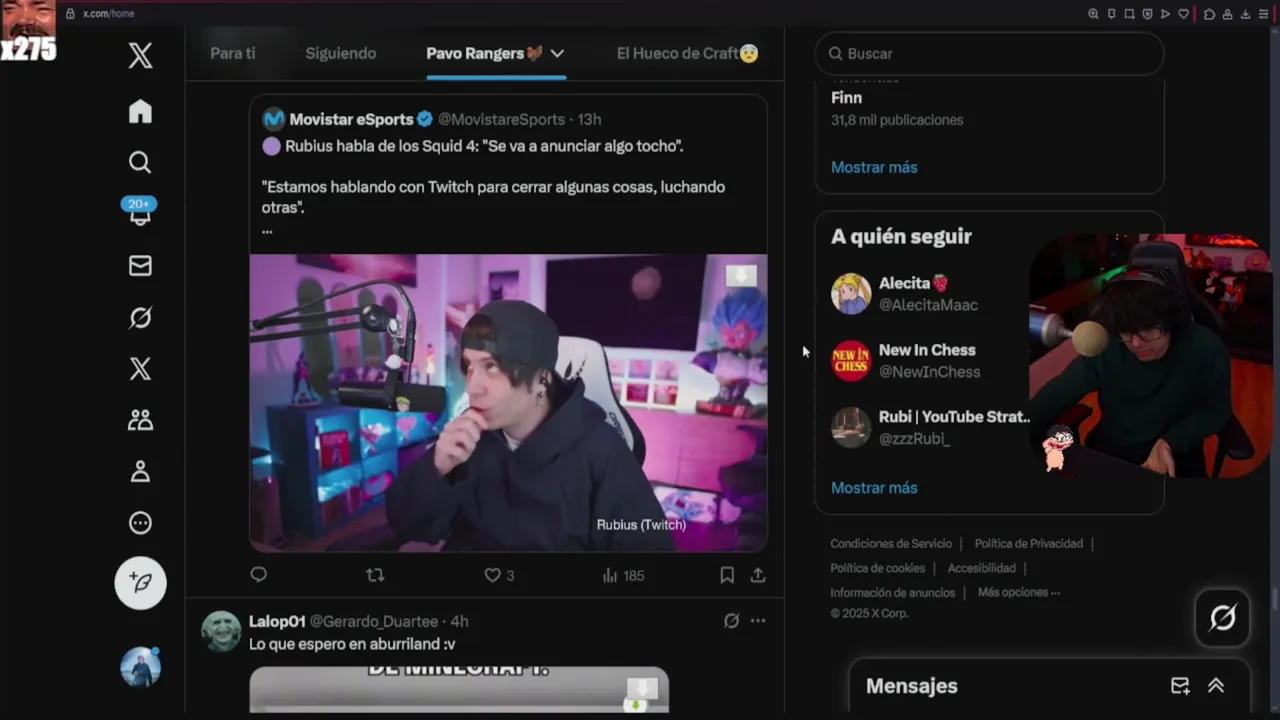Viewport: 1280px width, 720px height.
Task: Focus the Buscar search field
Action: pos(990,54)
